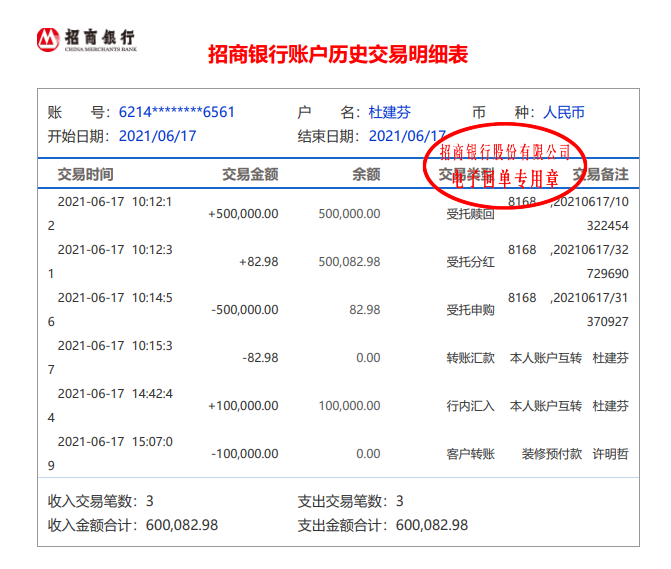Image resolution: width=671 pixels, height=569 pixels.
Task: Click the account holder name after 户名
Action: (x=389, y=112)
